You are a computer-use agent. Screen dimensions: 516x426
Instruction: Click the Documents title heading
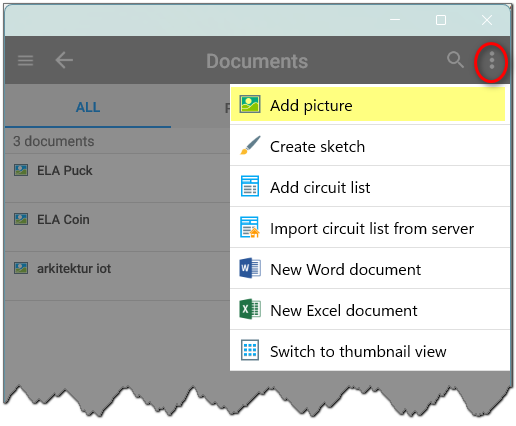[257, 61]
